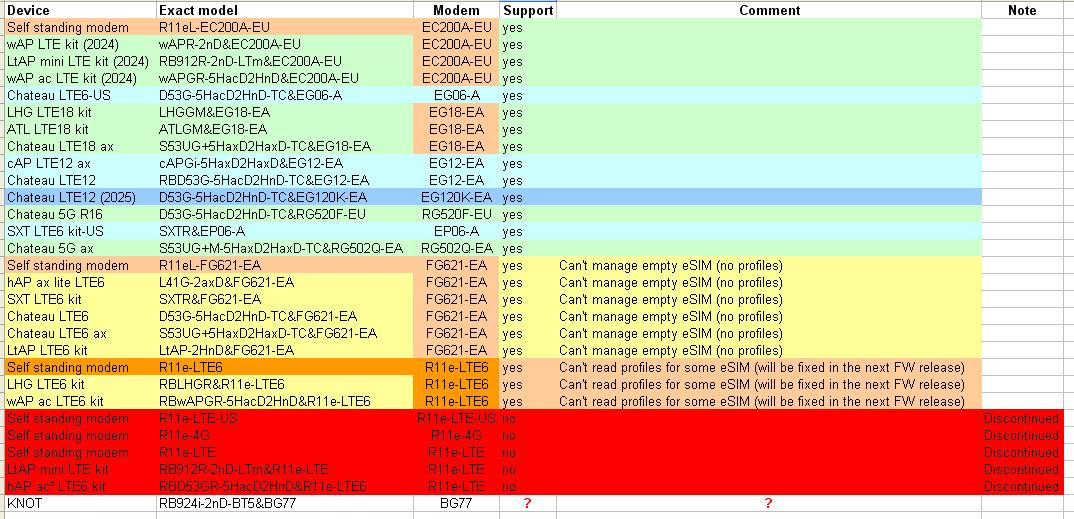Screen dimensions: 1074x519
Task: Click red question mark in Comment column
Action: pos(768,504)
